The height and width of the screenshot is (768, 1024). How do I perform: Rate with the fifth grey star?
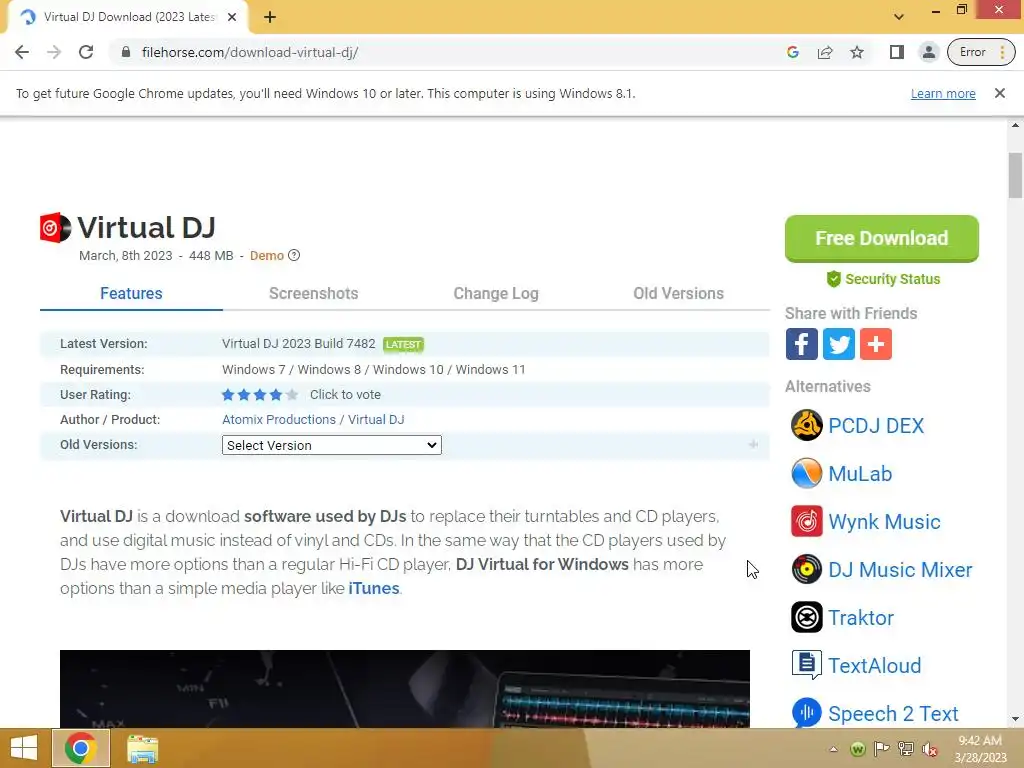click(292, 394)
